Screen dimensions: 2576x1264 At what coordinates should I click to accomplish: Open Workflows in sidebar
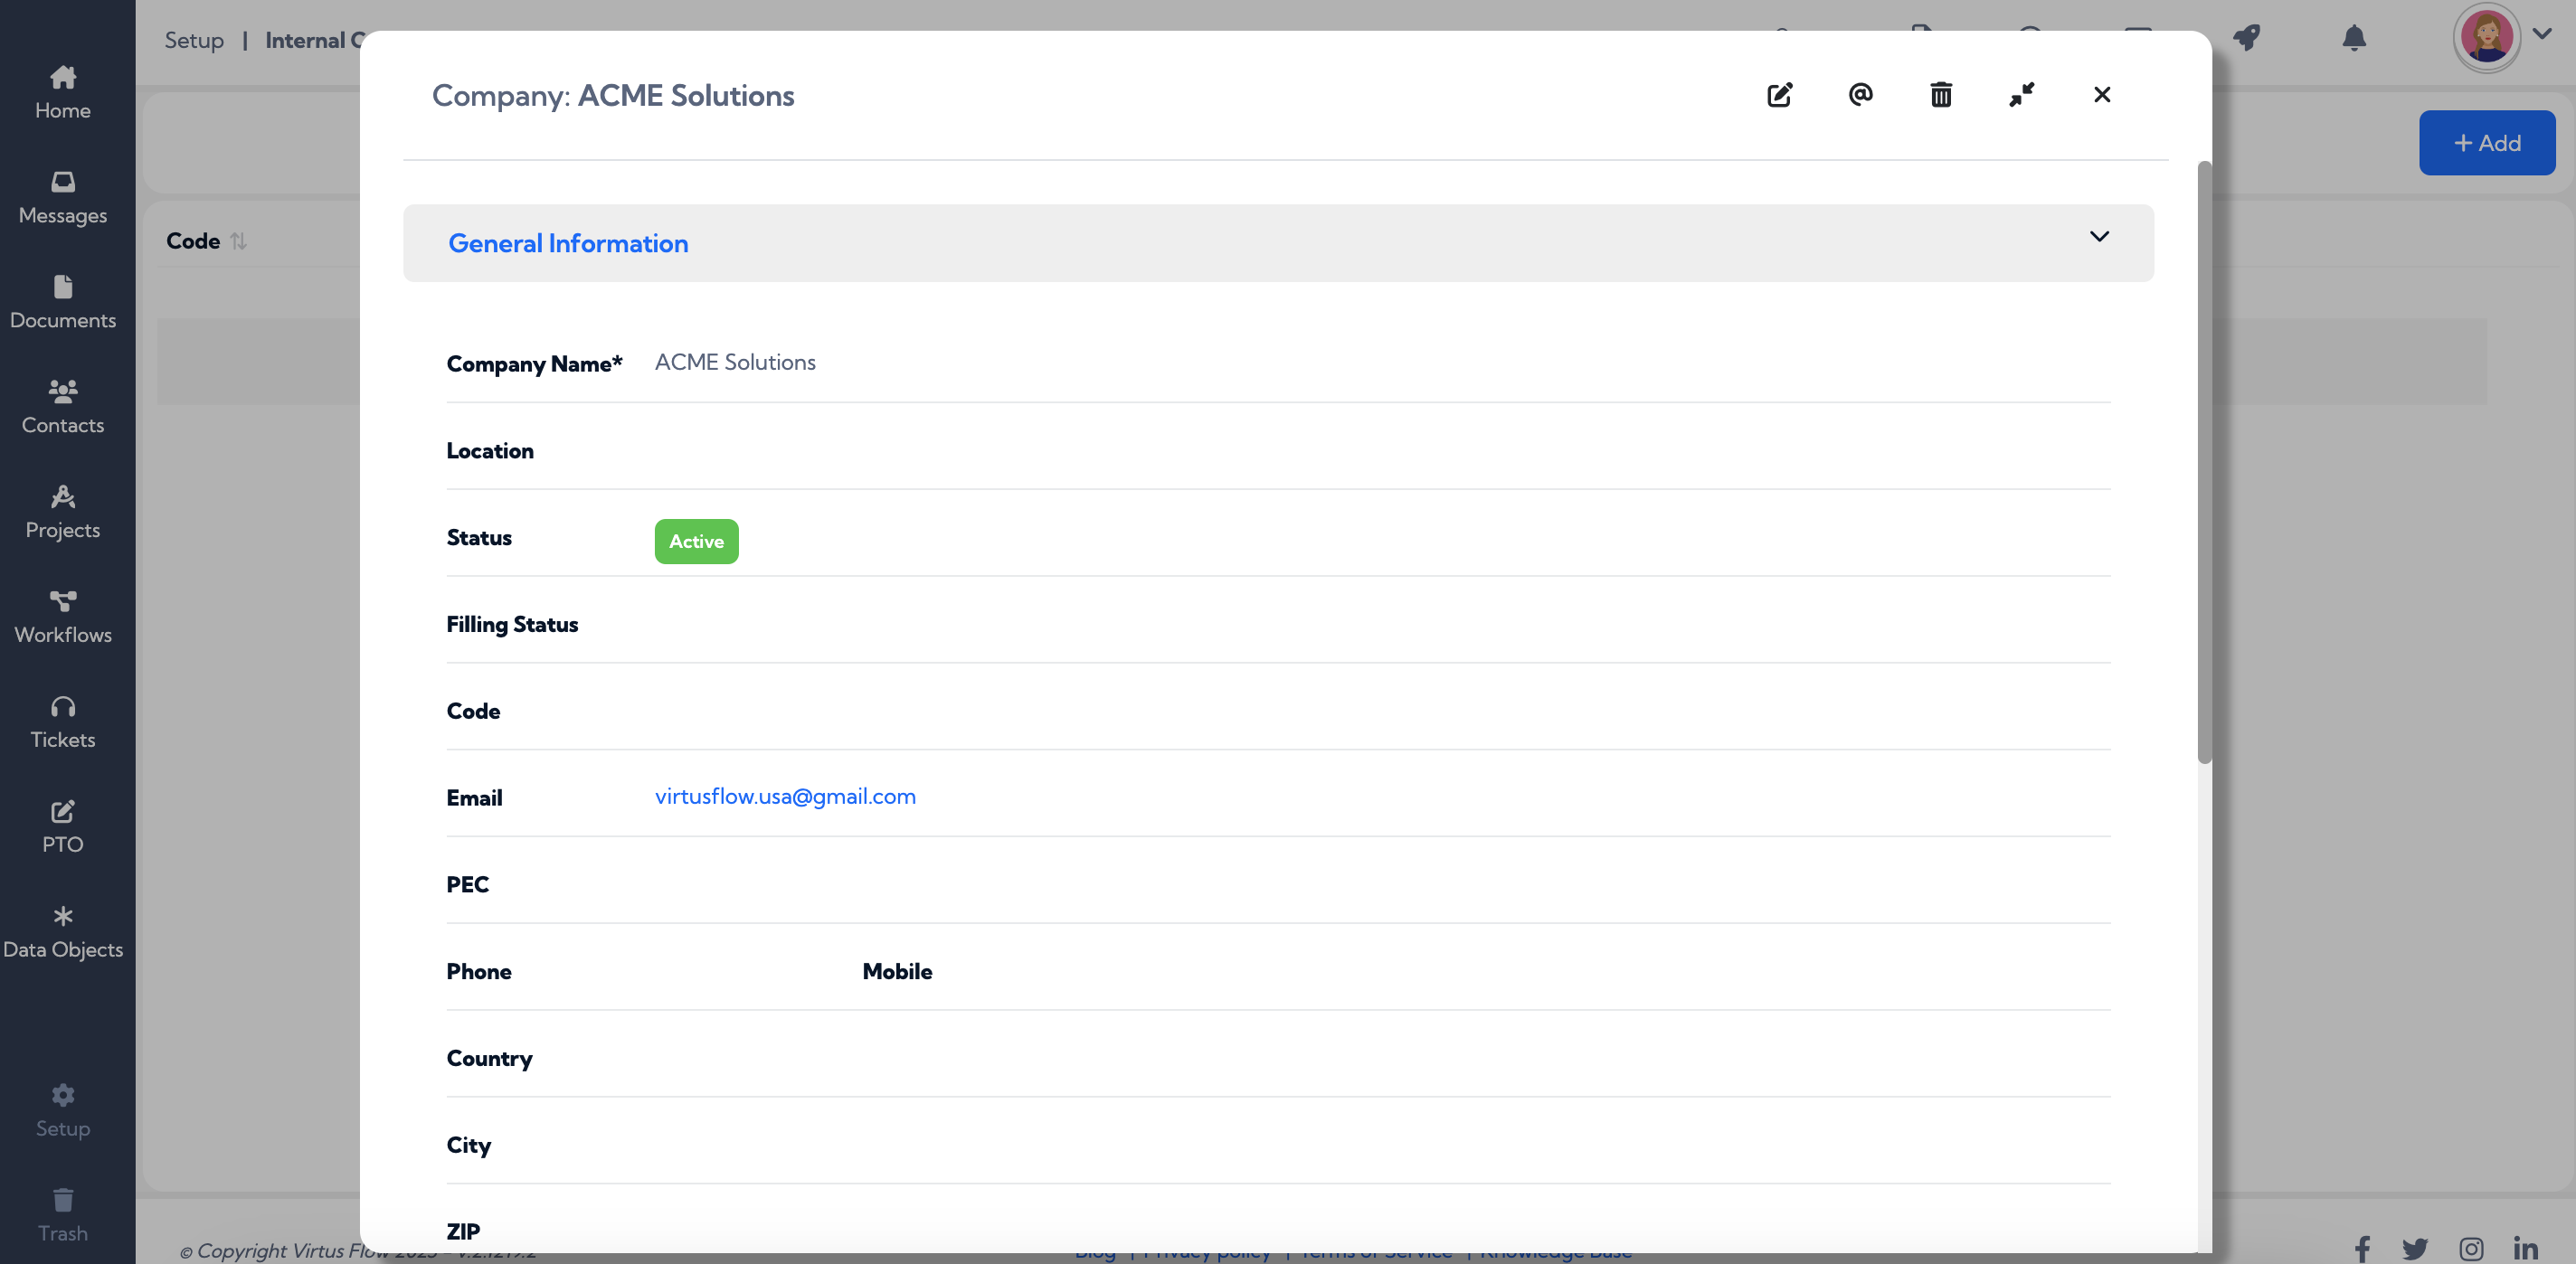click(x=63, y=617)
